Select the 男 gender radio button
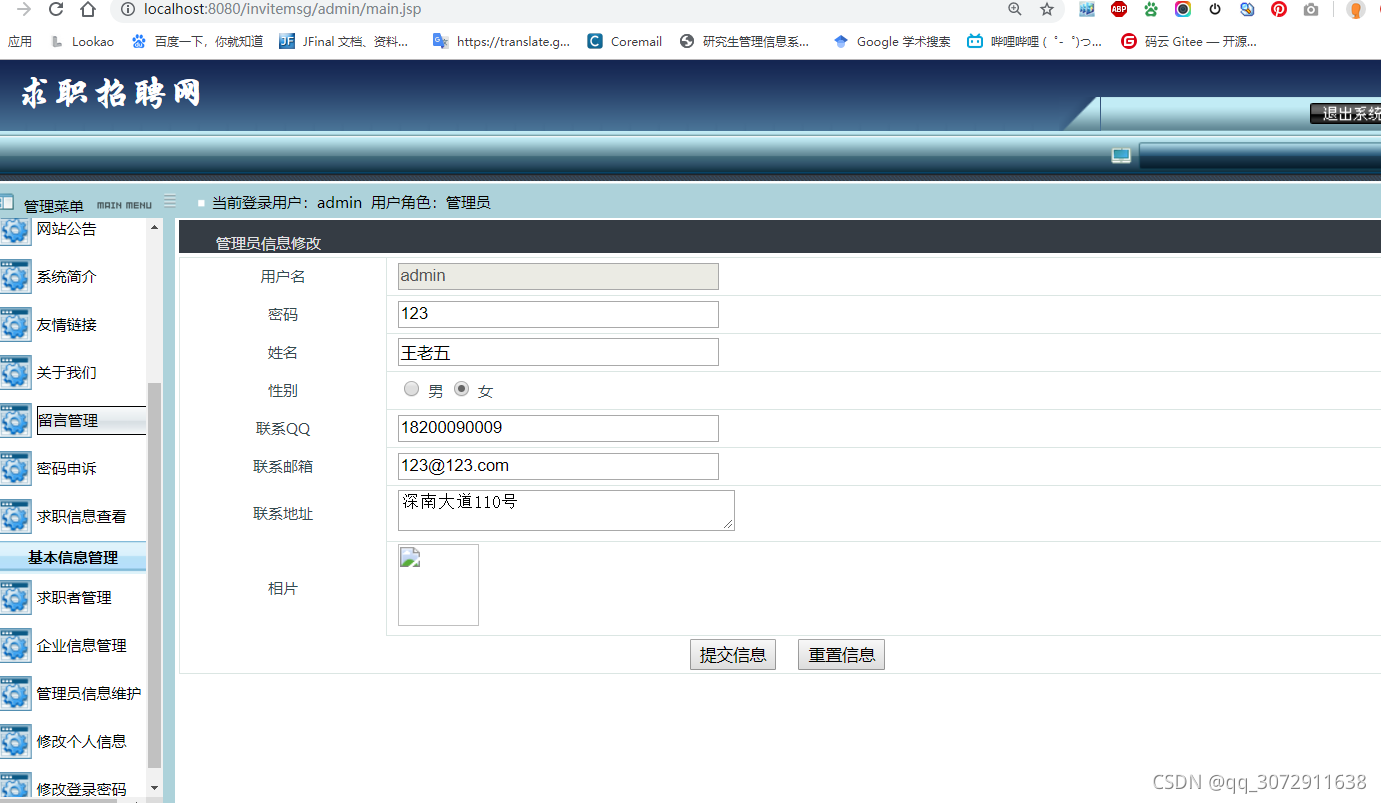Screen dimensions: 1381x803 (411, 389)
